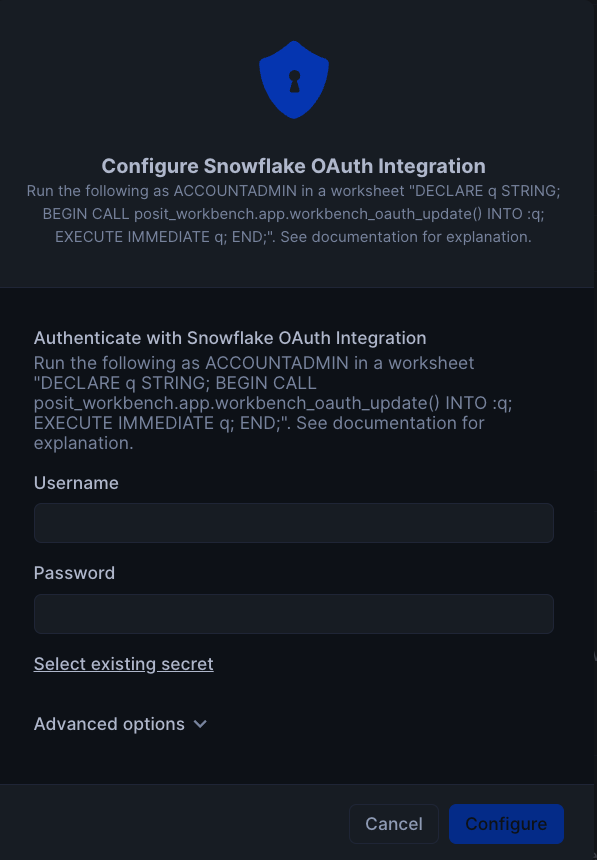Focus the Username input field
Viewport: 597px width, 860px height.
pyautogui.click(x=294, y=523)
